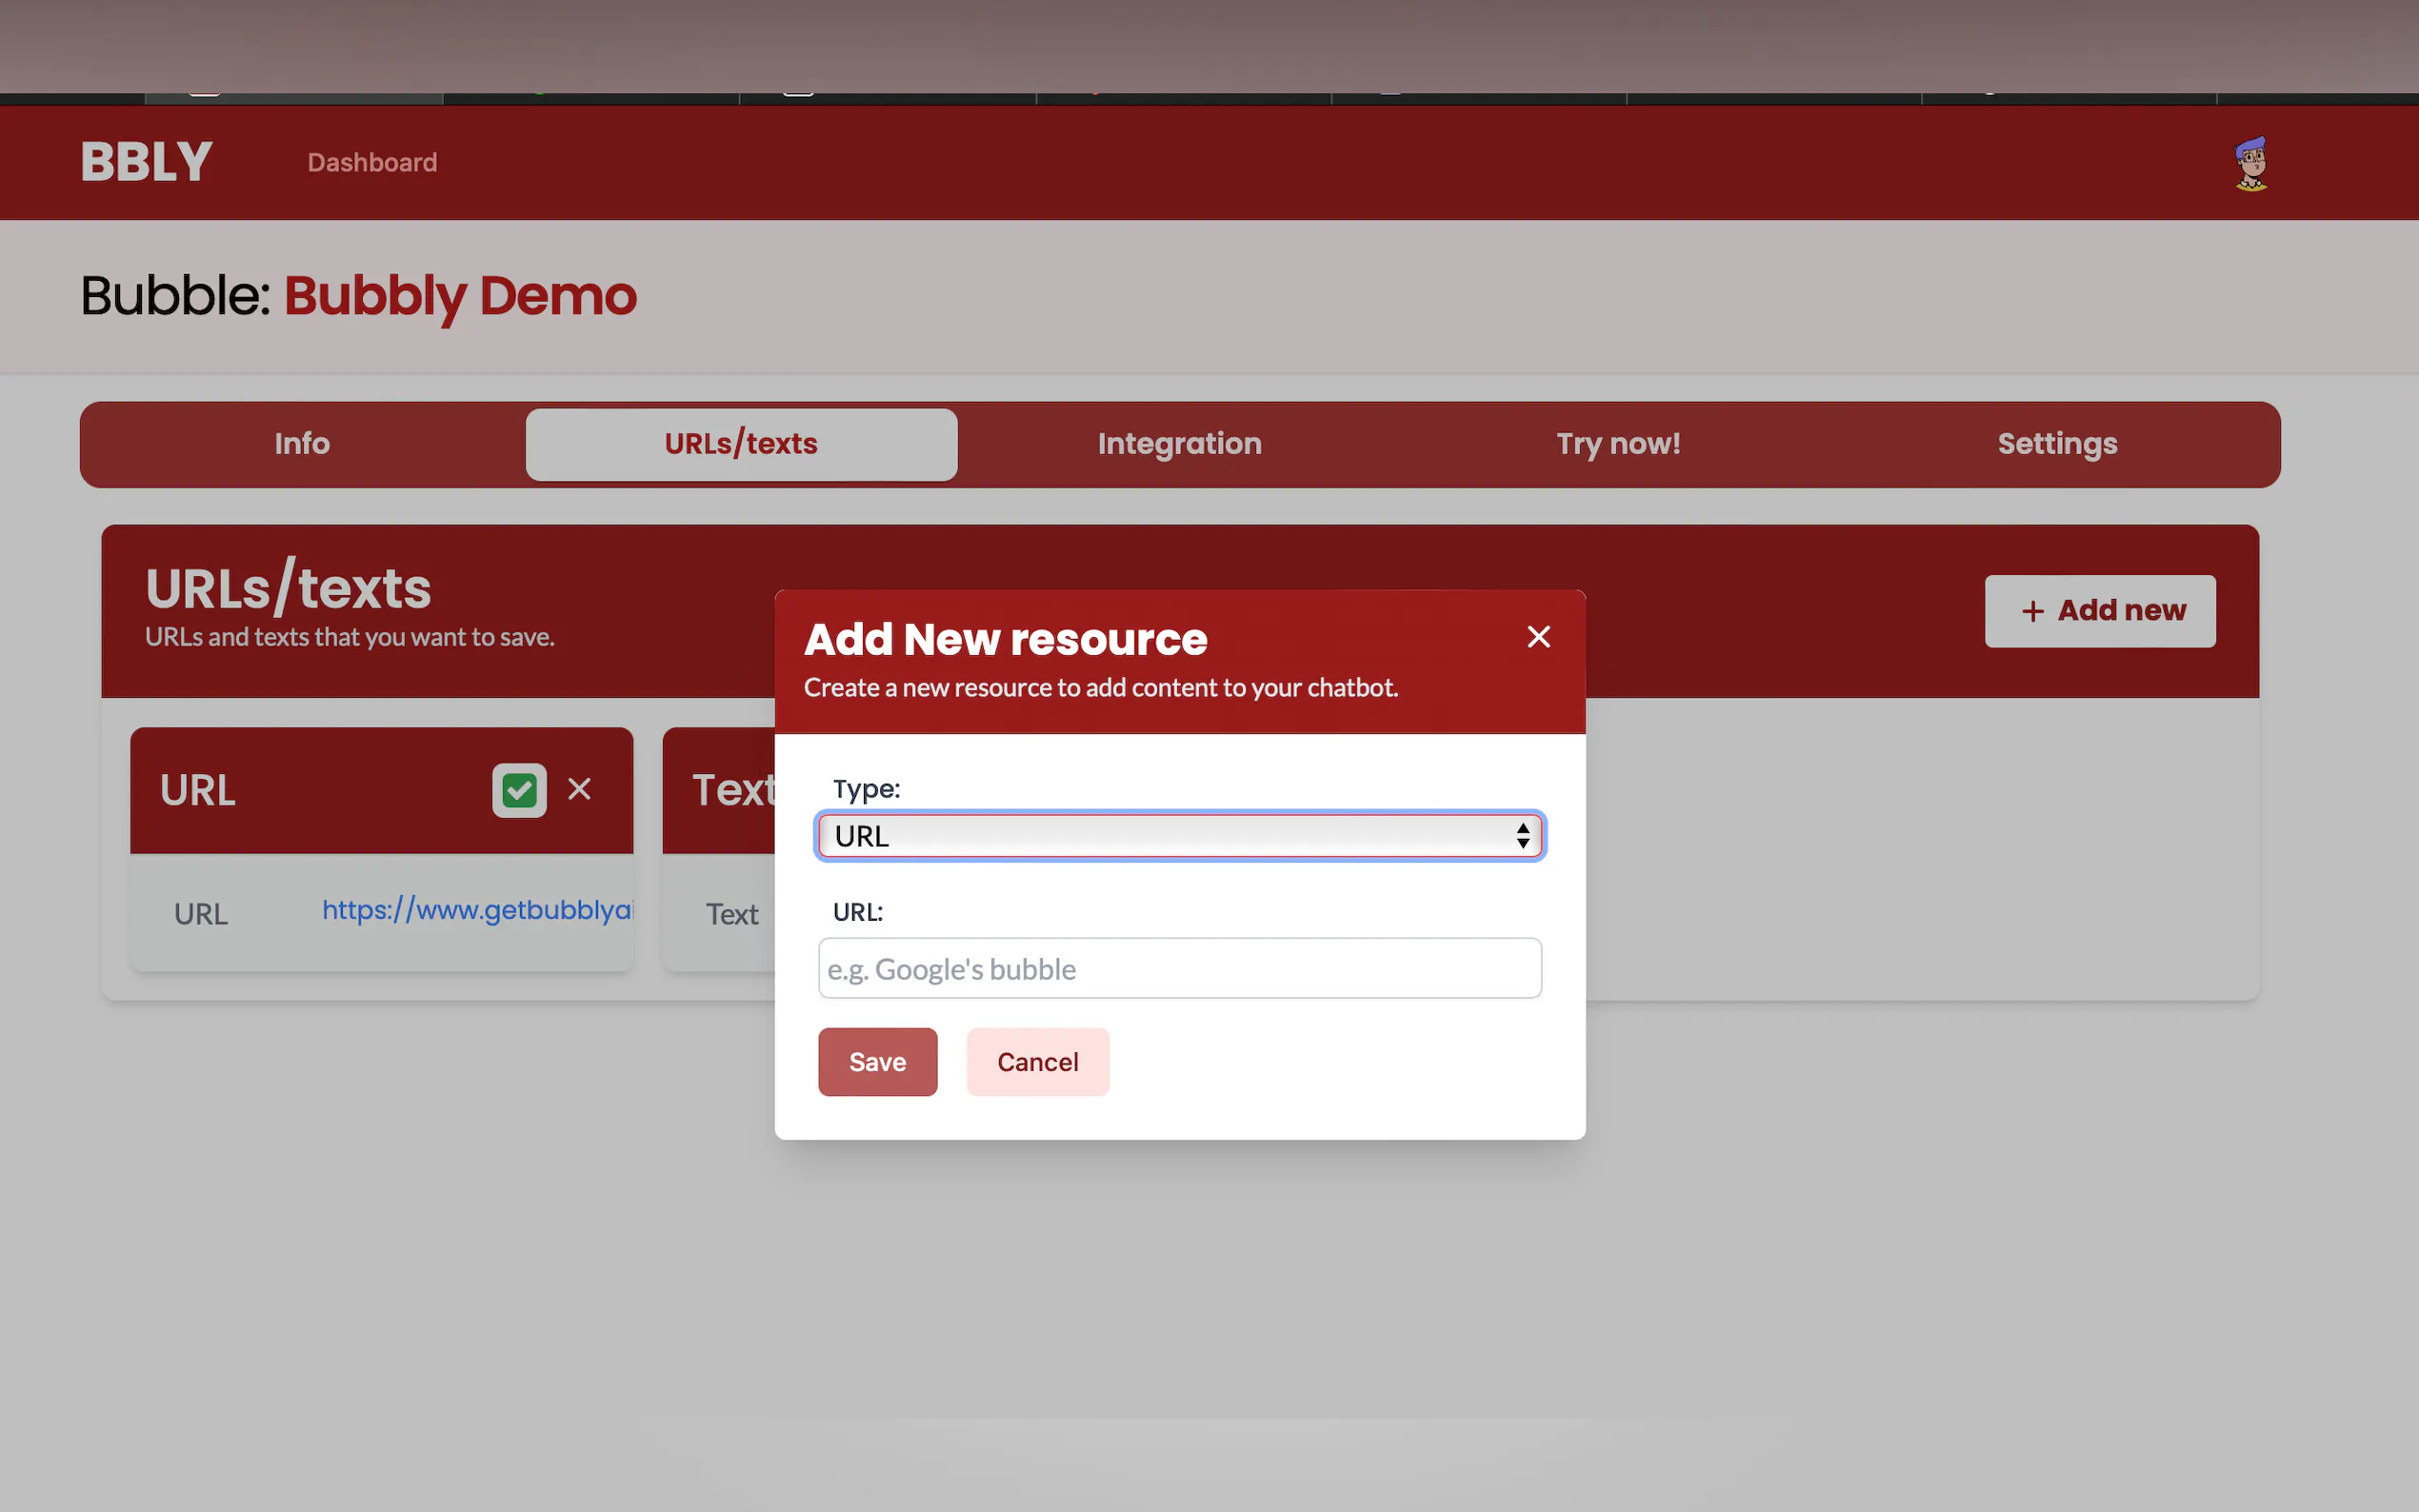Image resolution: width=2419 pixels, height=1512 pixels.
Task: Click the URL card title header
Action: click(198, 790)
